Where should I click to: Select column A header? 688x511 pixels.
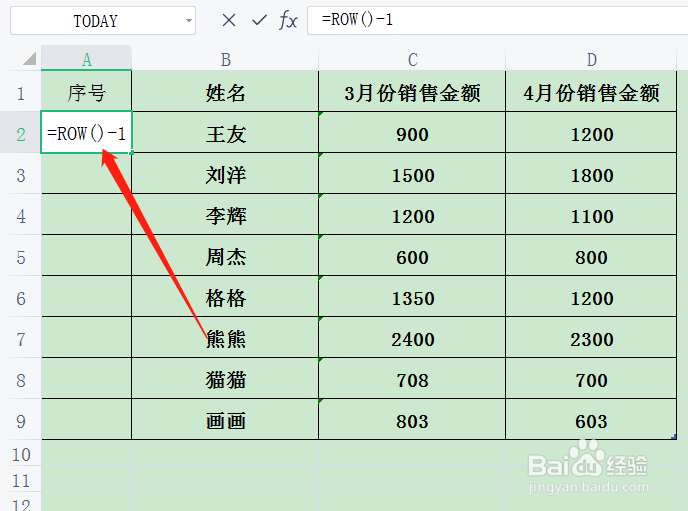(x=86, y=59)
